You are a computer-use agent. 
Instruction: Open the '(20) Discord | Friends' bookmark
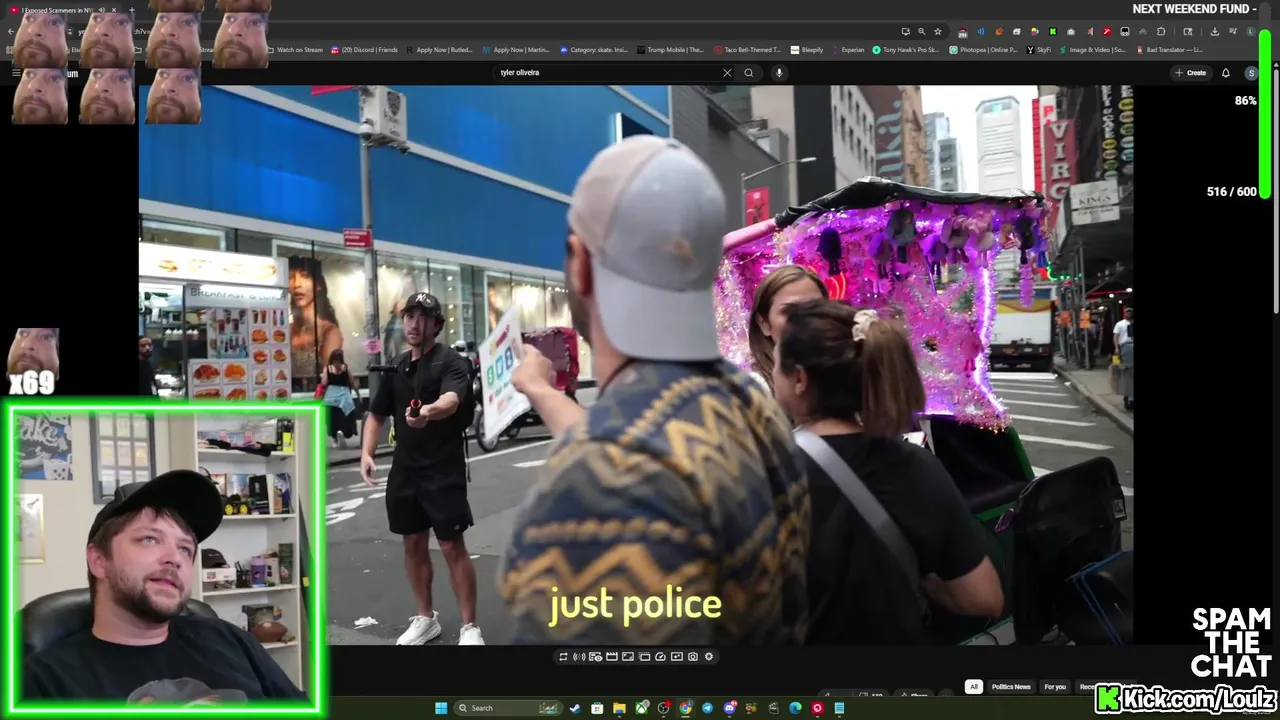(x=364, y=49)
